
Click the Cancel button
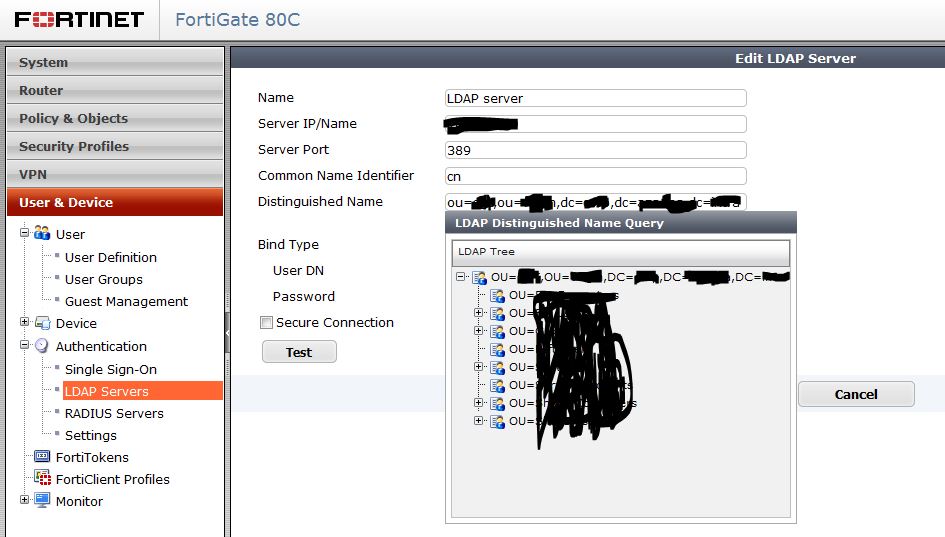856,394
